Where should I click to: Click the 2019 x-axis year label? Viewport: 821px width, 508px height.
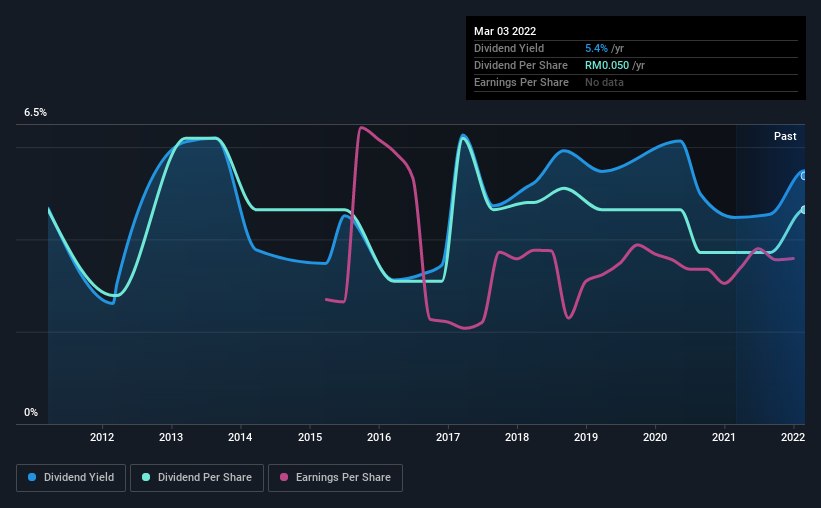(586, 437)
